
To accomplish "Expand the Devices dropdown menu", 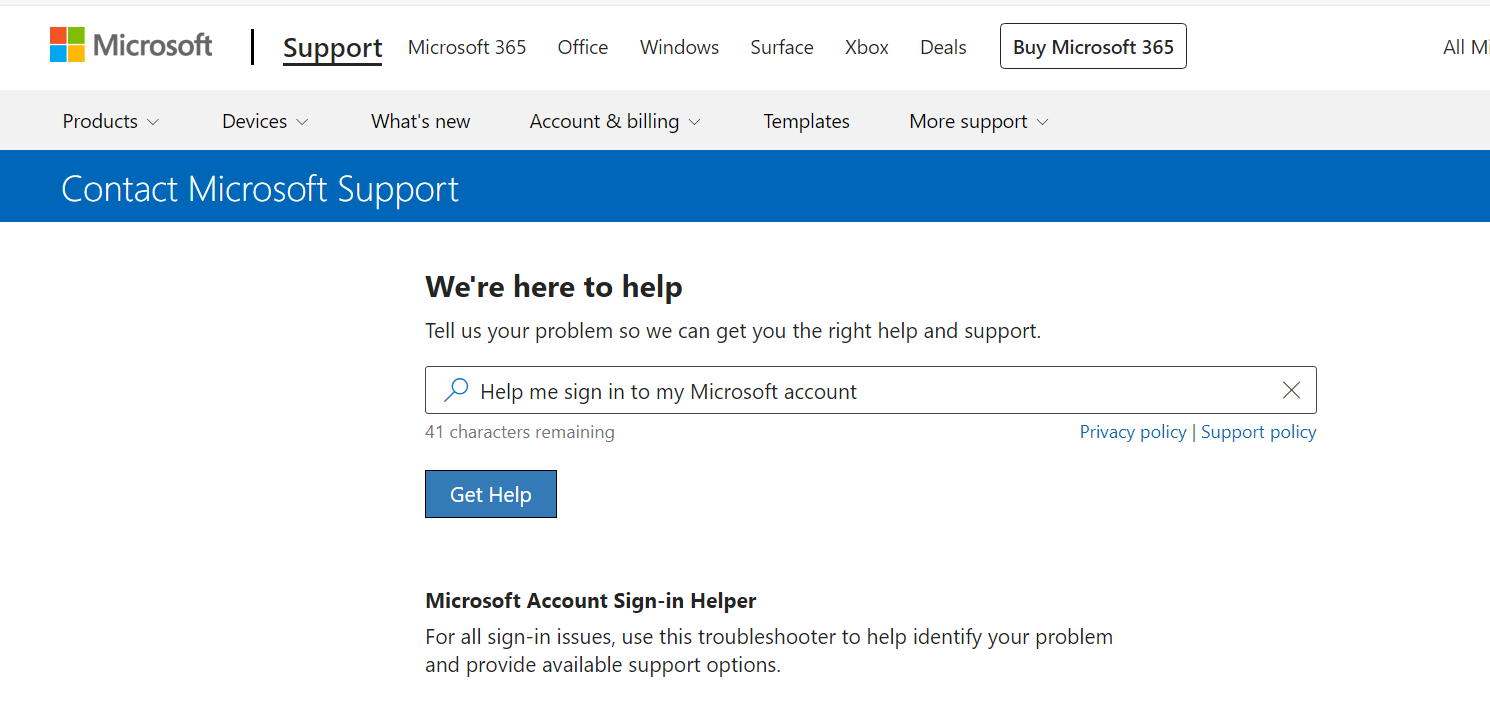I will click(265, 121).
